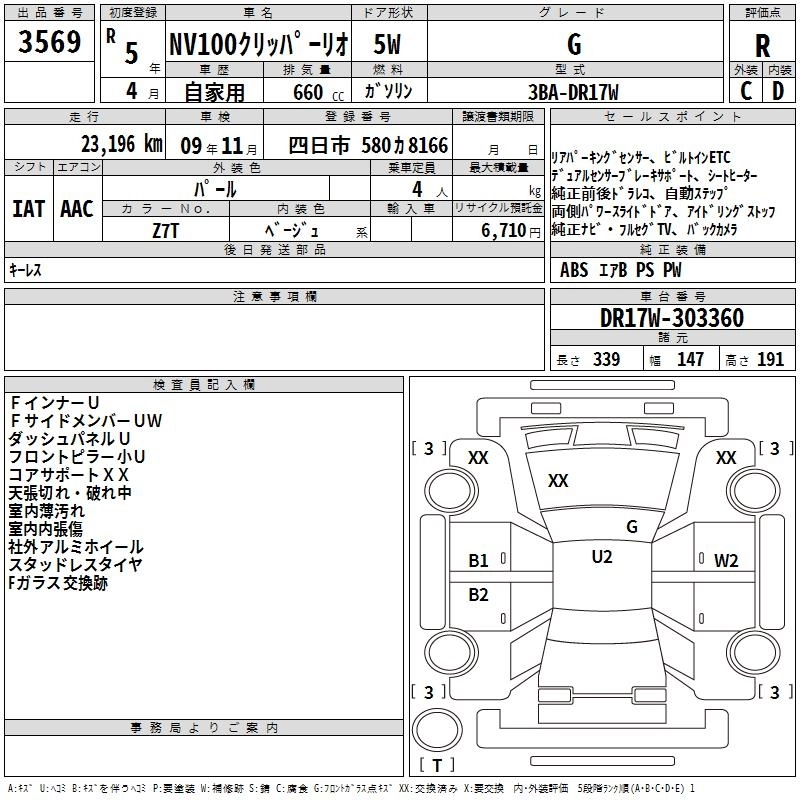800x800 pixels.
Task: Click the exterior color パール
Action: click(x=215, y=190)
